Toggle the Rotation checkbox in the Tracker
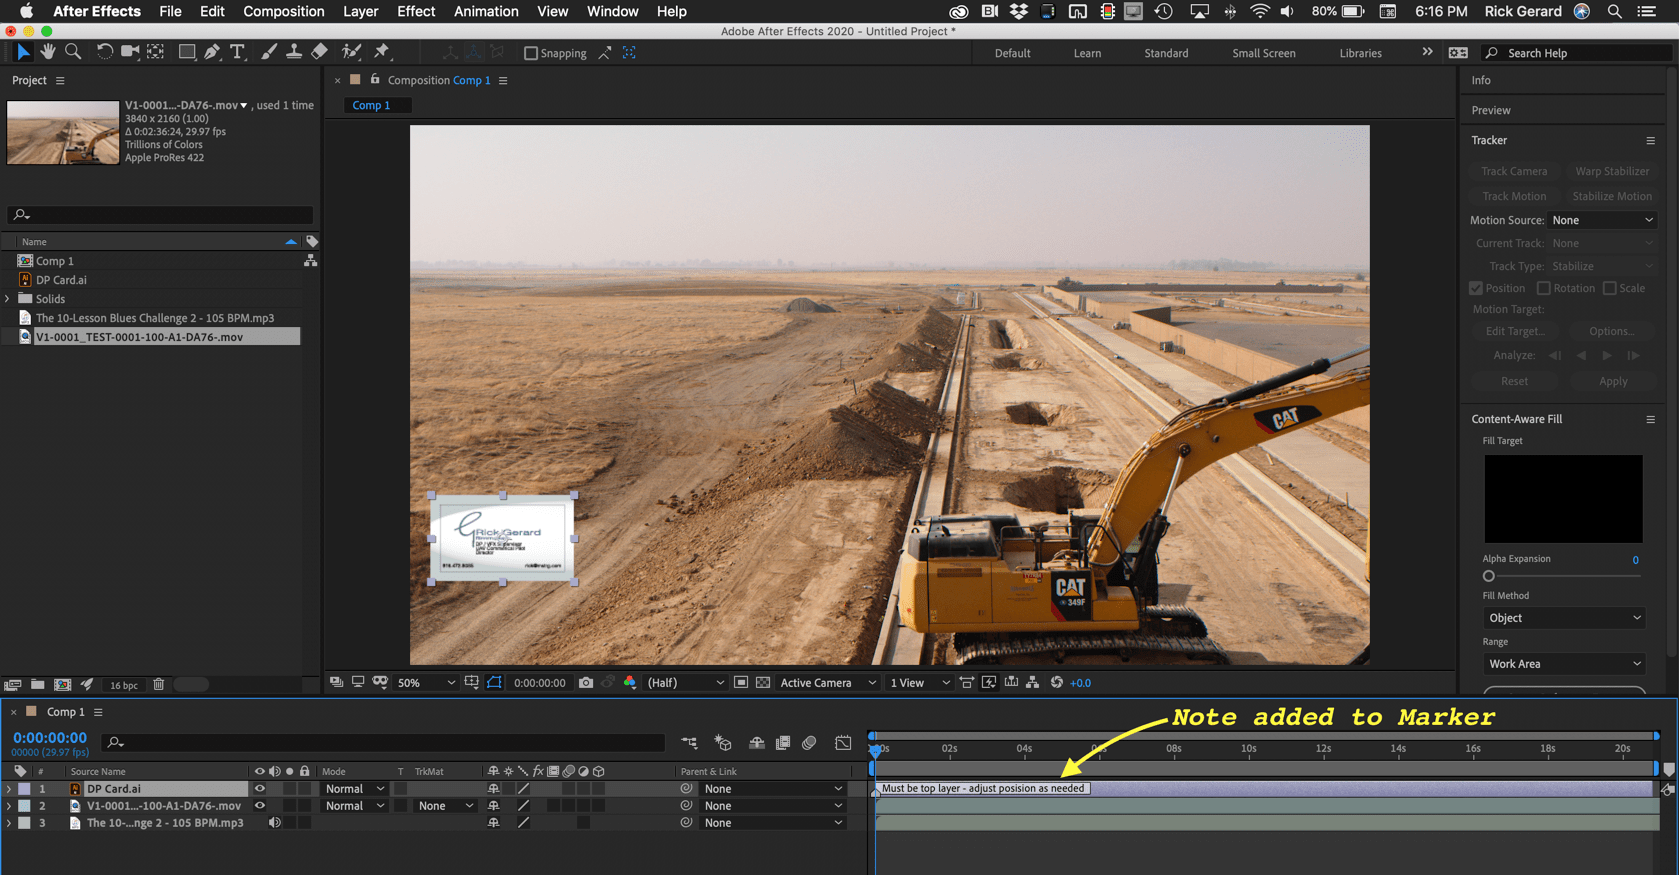Screen dimensions: 1679x875 point(1544,288)
